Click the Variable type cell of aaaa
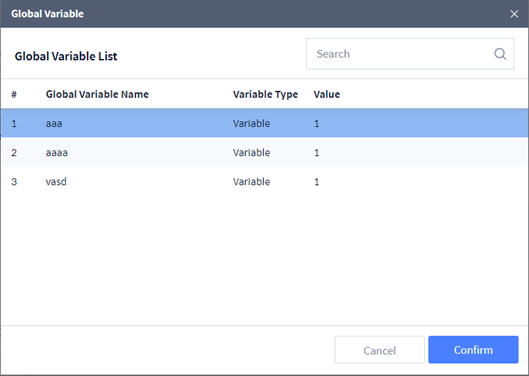This screenshot has width=529, height=376. (x=251, y=153)
